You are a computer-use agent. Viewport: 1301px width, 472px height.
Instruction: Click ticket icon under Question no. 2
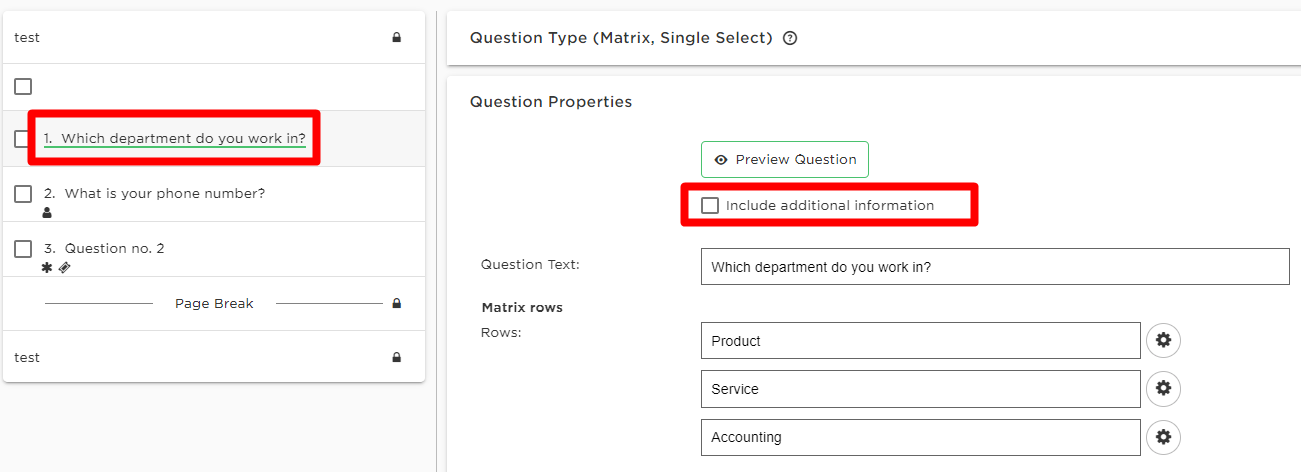[64, 267]
